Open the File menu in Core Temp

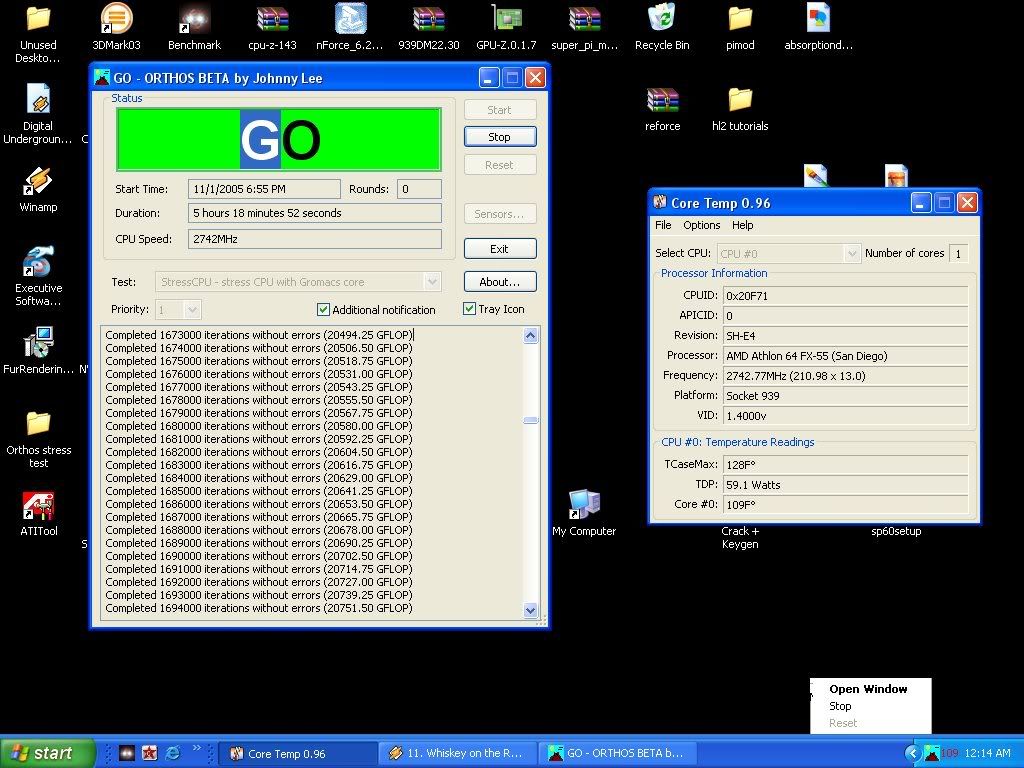(663, 225)
